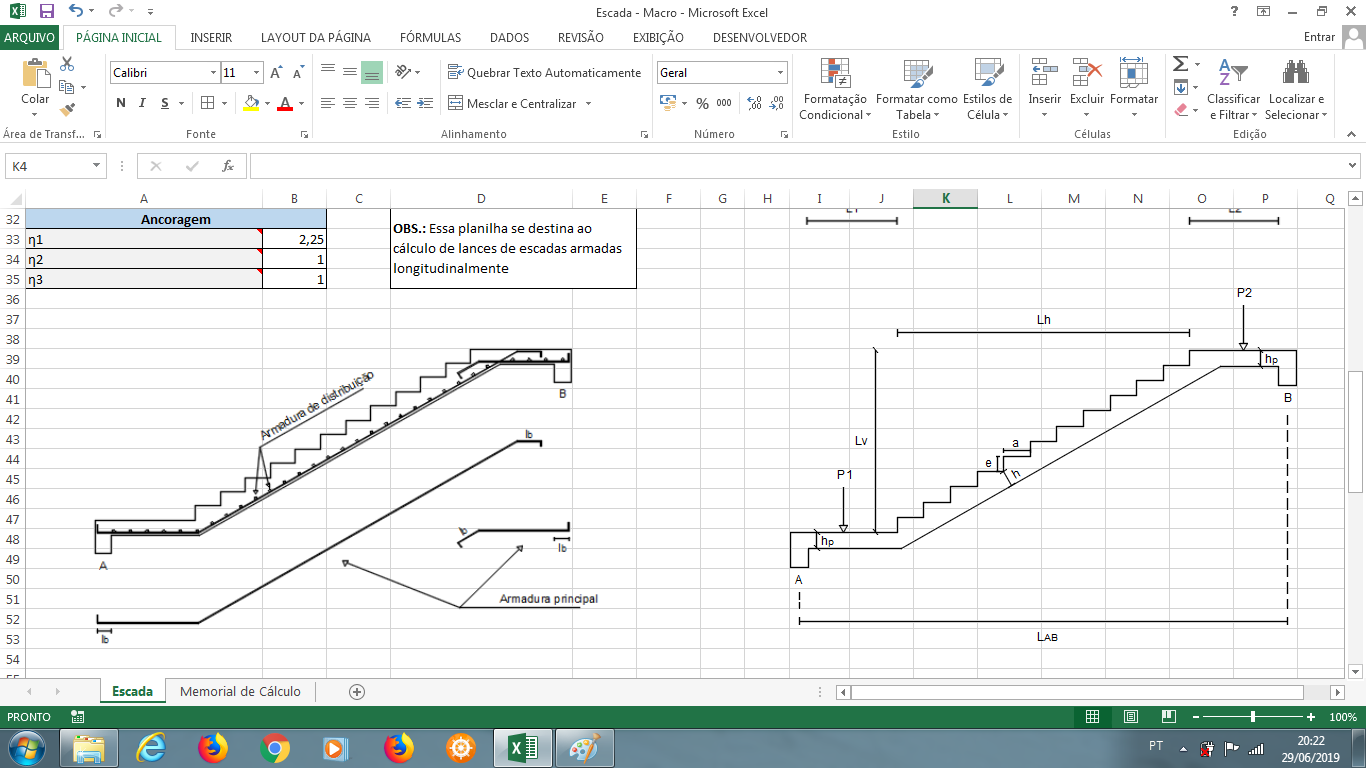Toggle bold formatting (N)
Screen dimensions: 1366x768
click(121, 103)
